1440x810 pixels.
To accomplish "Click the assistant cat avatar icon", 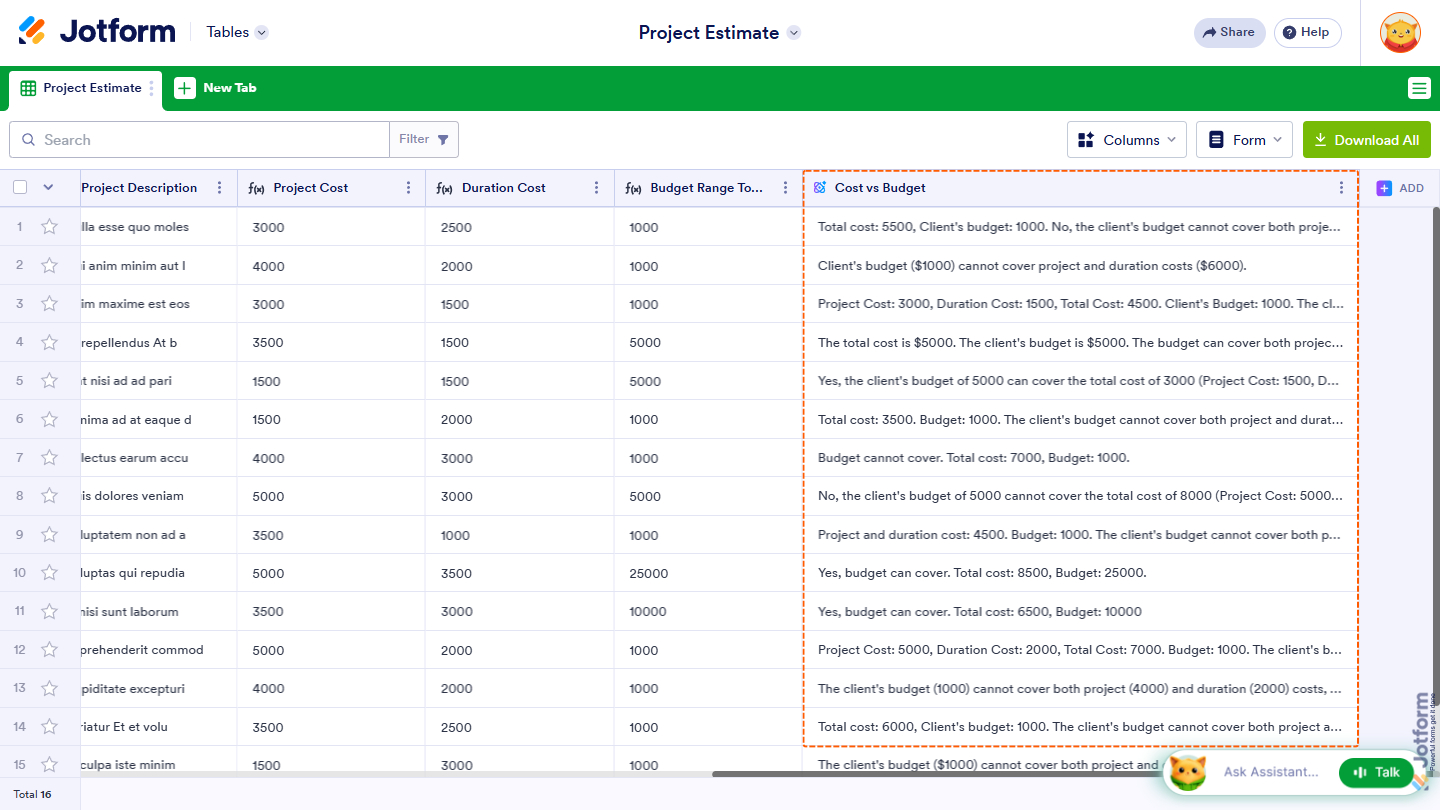I will 1188,772.
